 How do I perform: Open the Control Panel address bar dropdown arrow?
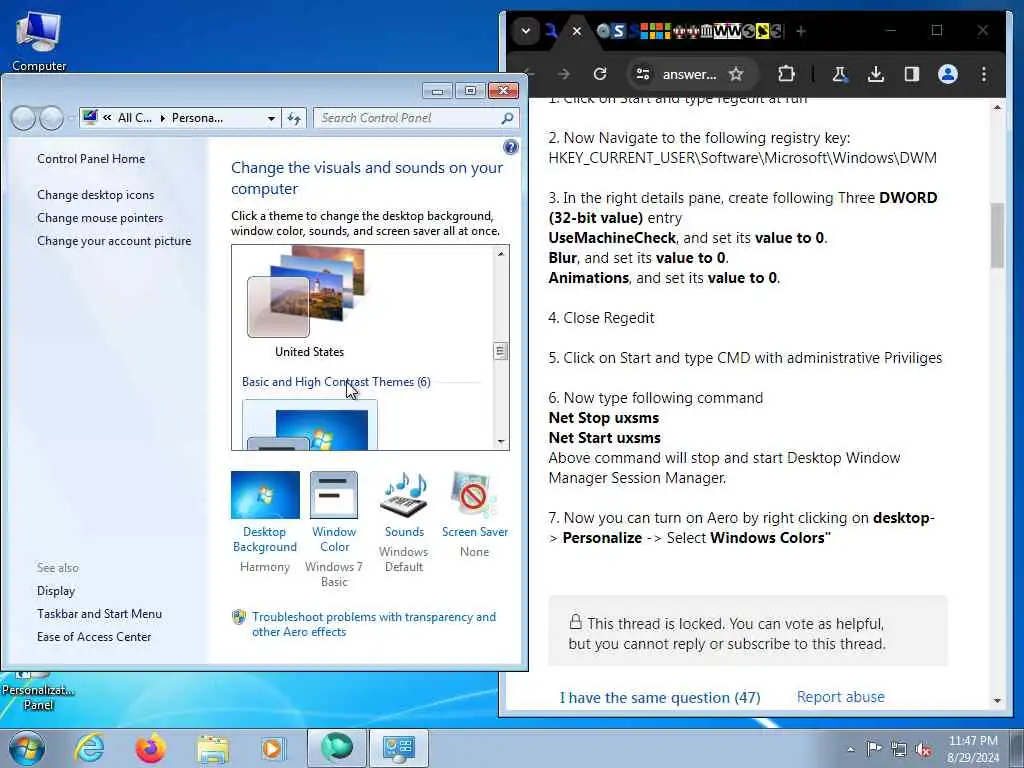[x=271, y=118]
